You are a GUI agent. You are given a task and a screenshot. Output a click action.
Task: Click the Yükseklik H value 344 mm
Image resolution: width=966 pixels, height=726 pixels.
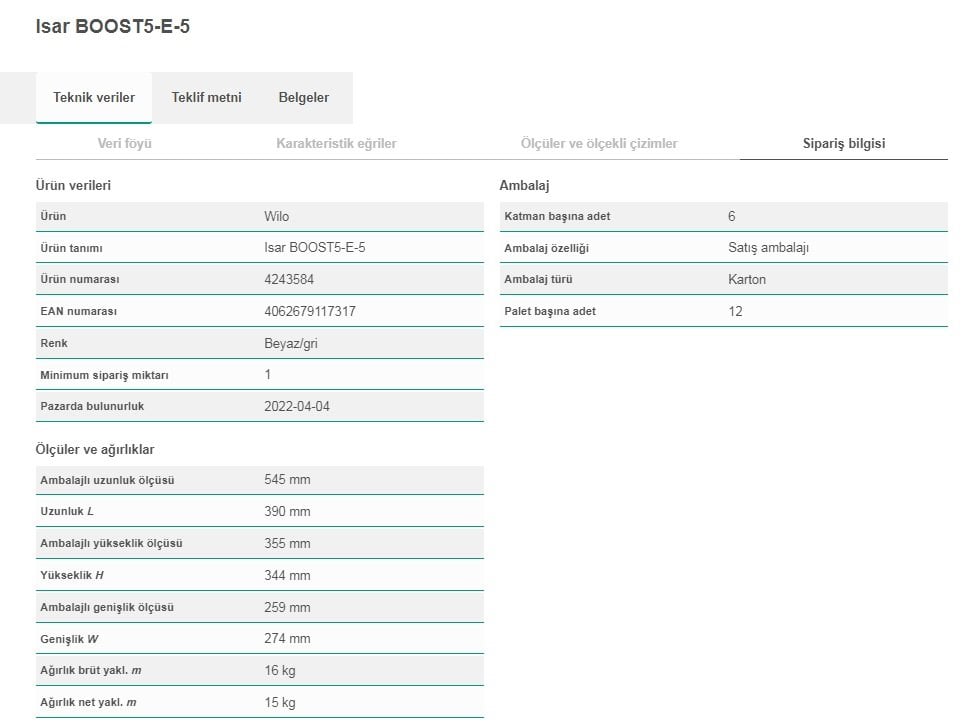[287, 576]
